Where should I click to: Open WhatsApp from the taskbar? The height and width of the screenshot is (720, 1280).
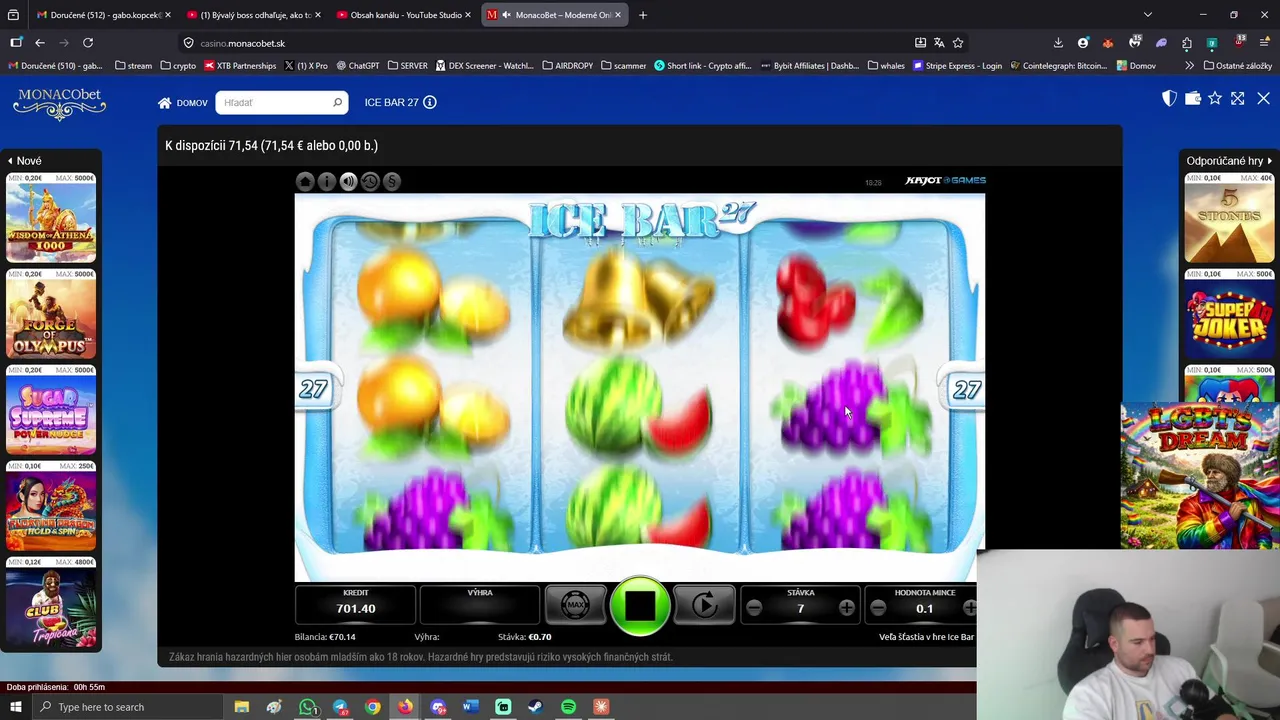[x=307, y=707]
